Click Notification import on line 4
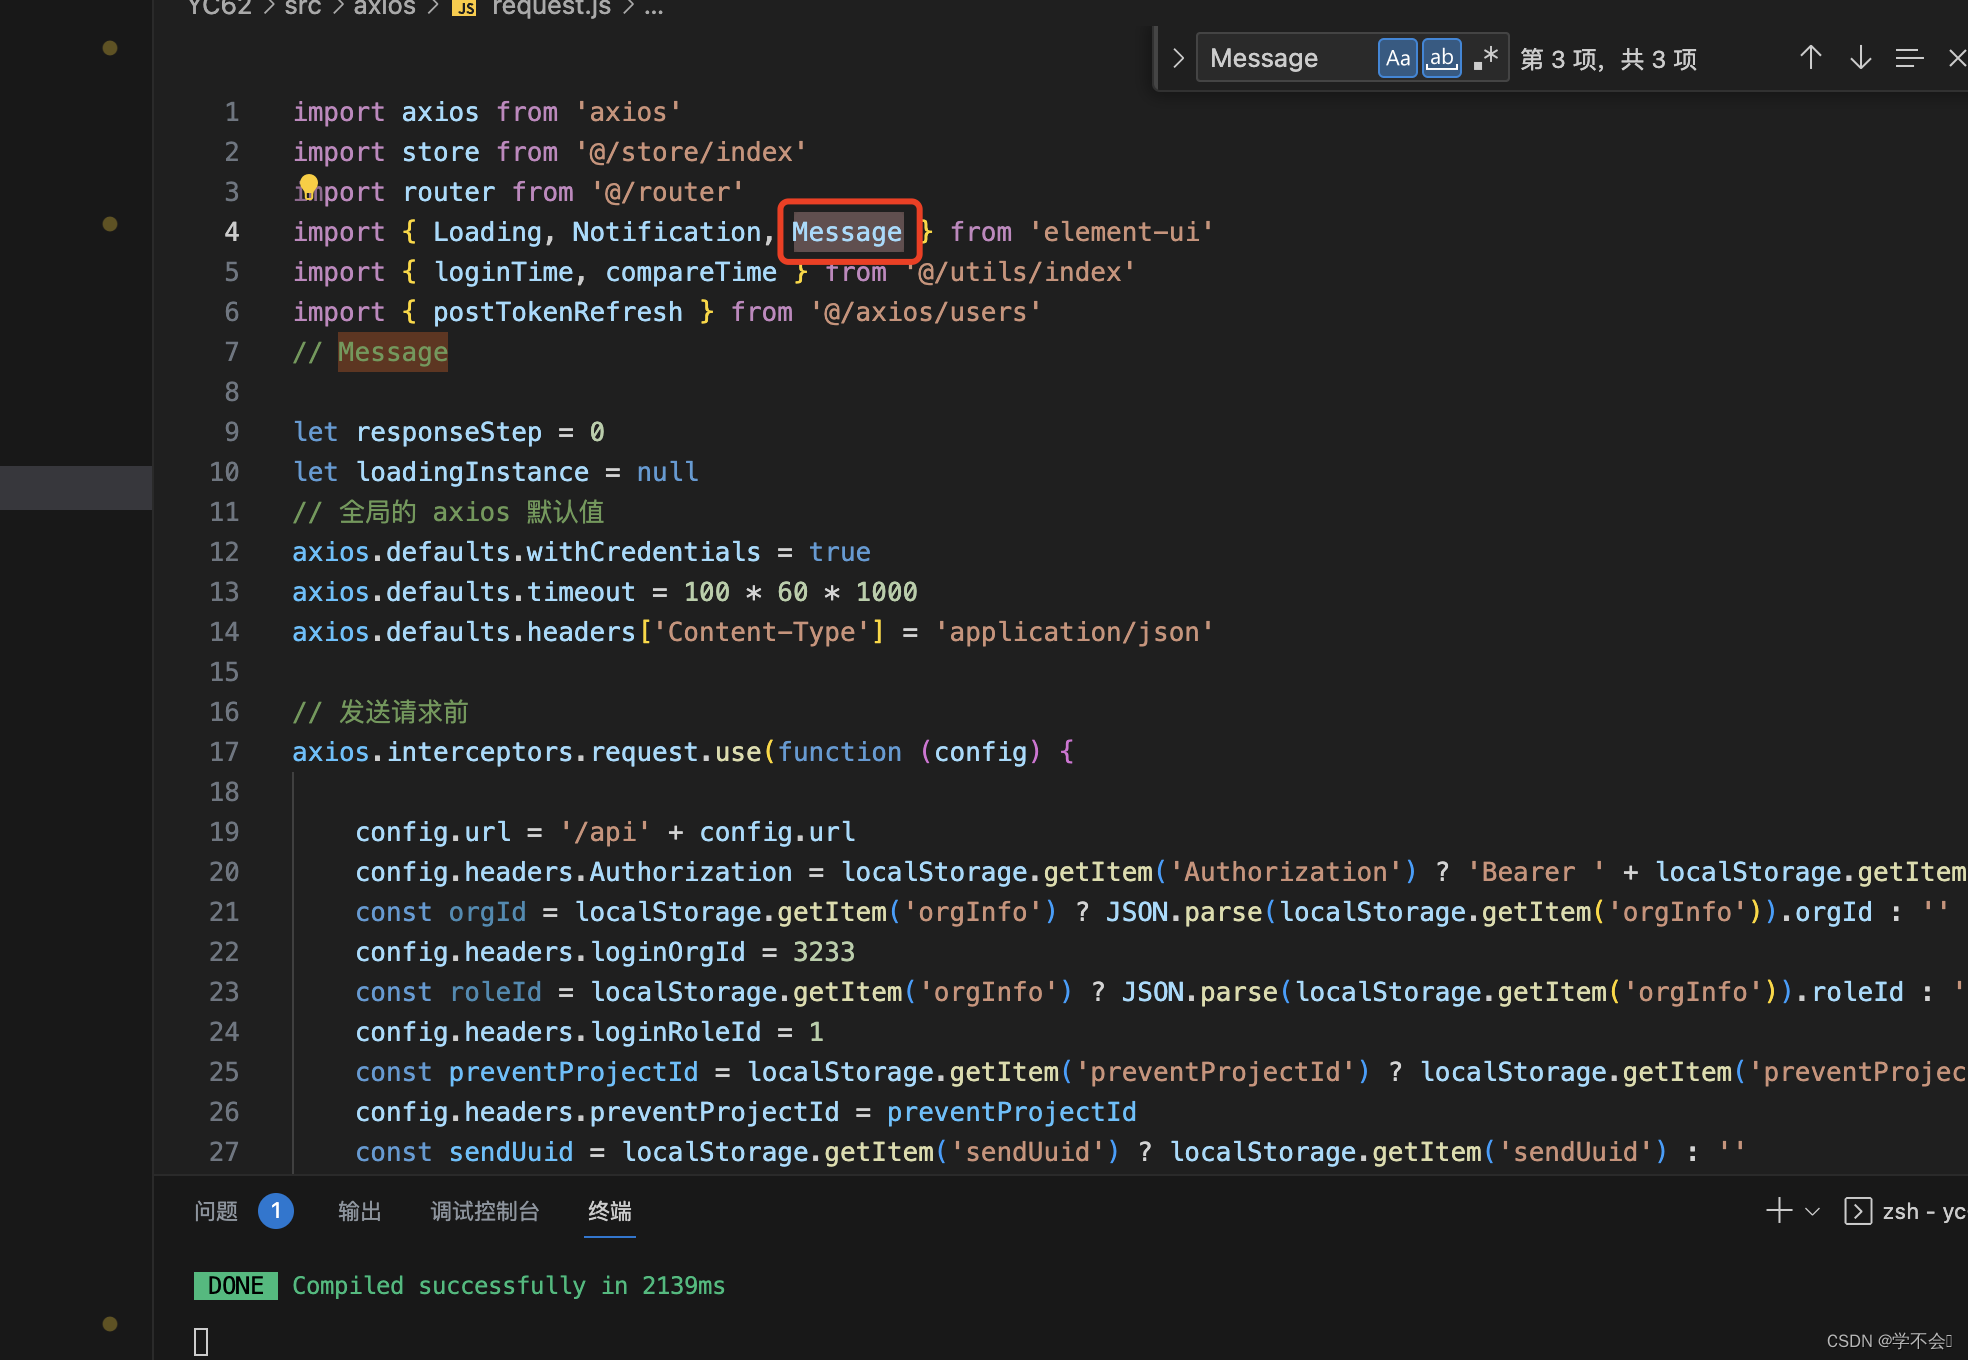Image resolution: width=1968 pixels, height=1360 pixels. [667, 232]
